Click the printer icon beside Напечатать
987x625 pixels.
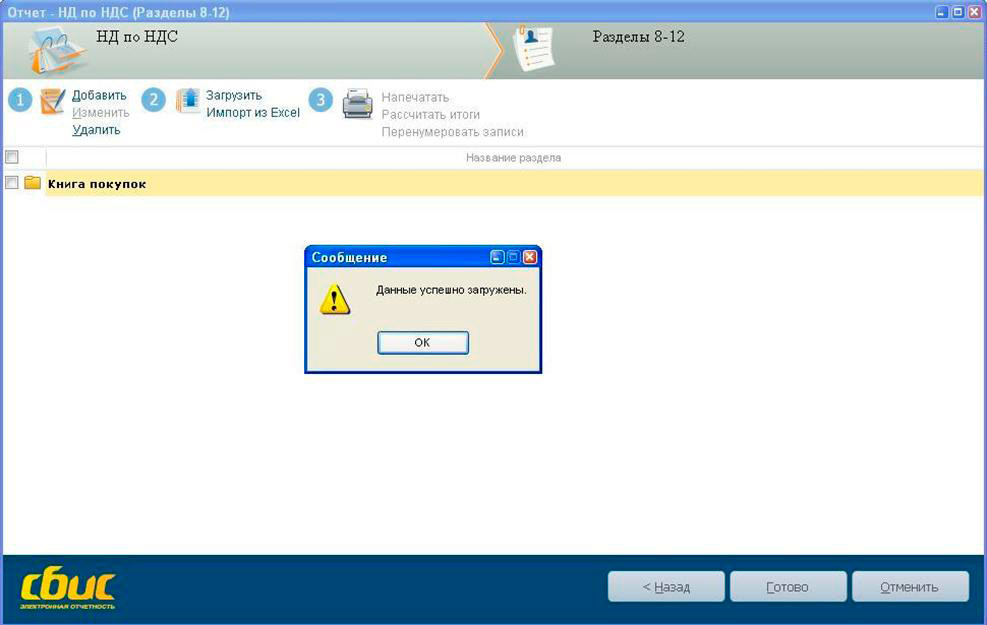357,104
